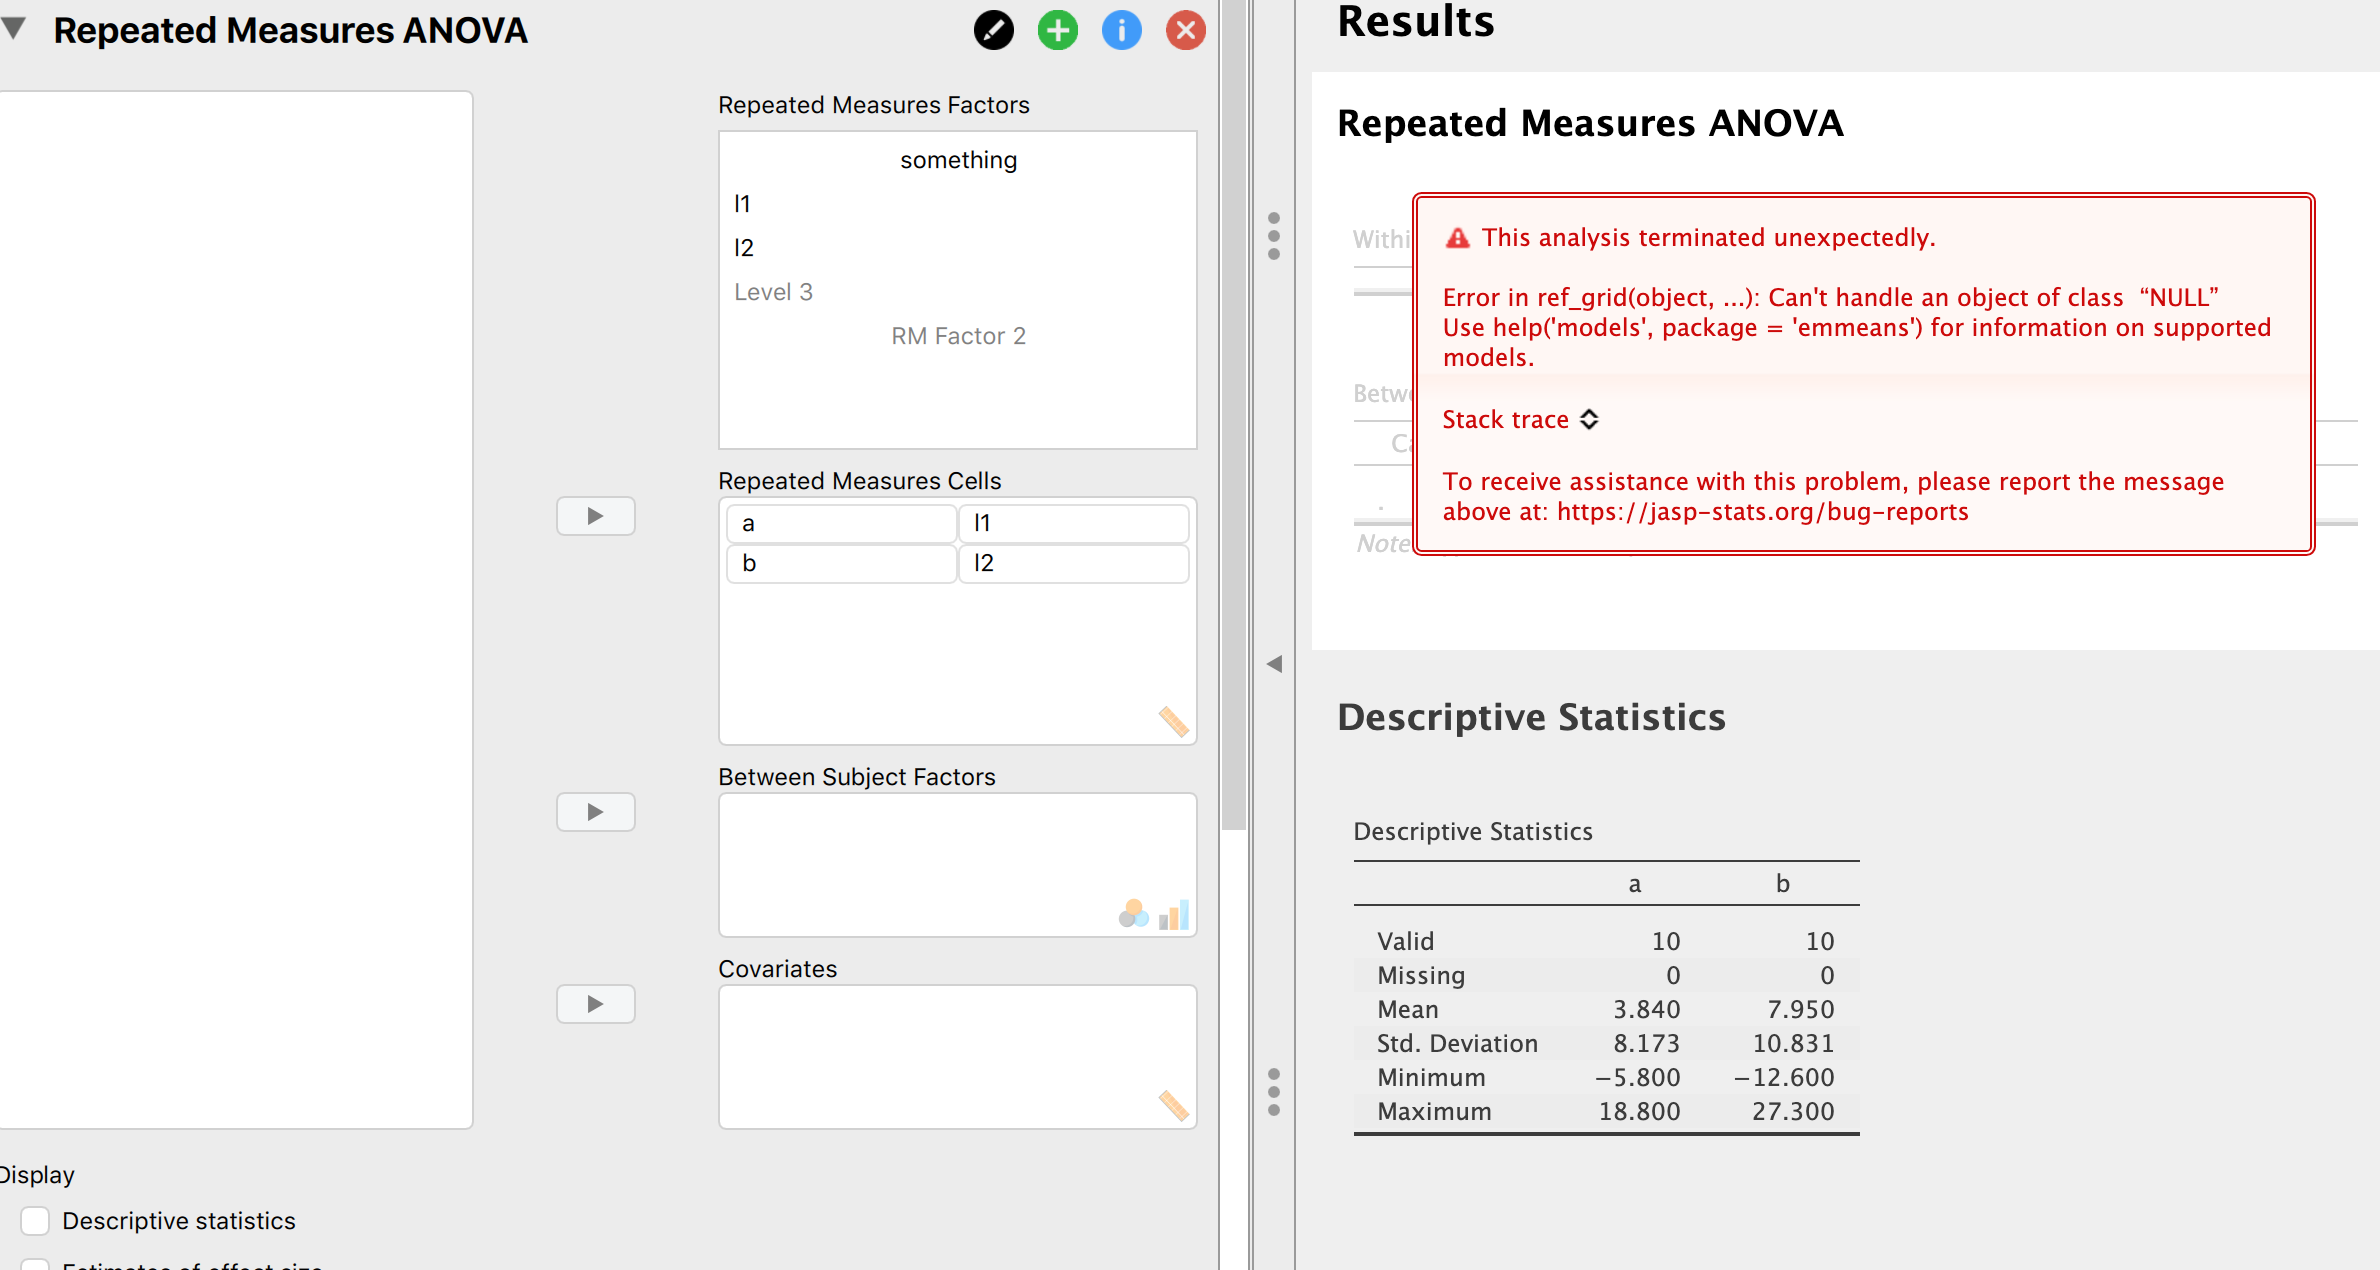This screenshot has height=1270, width=2380.
Task: Collapse the Repeated Measures ANOVA disclosure triangle
Action: click(x=15, y=29)
